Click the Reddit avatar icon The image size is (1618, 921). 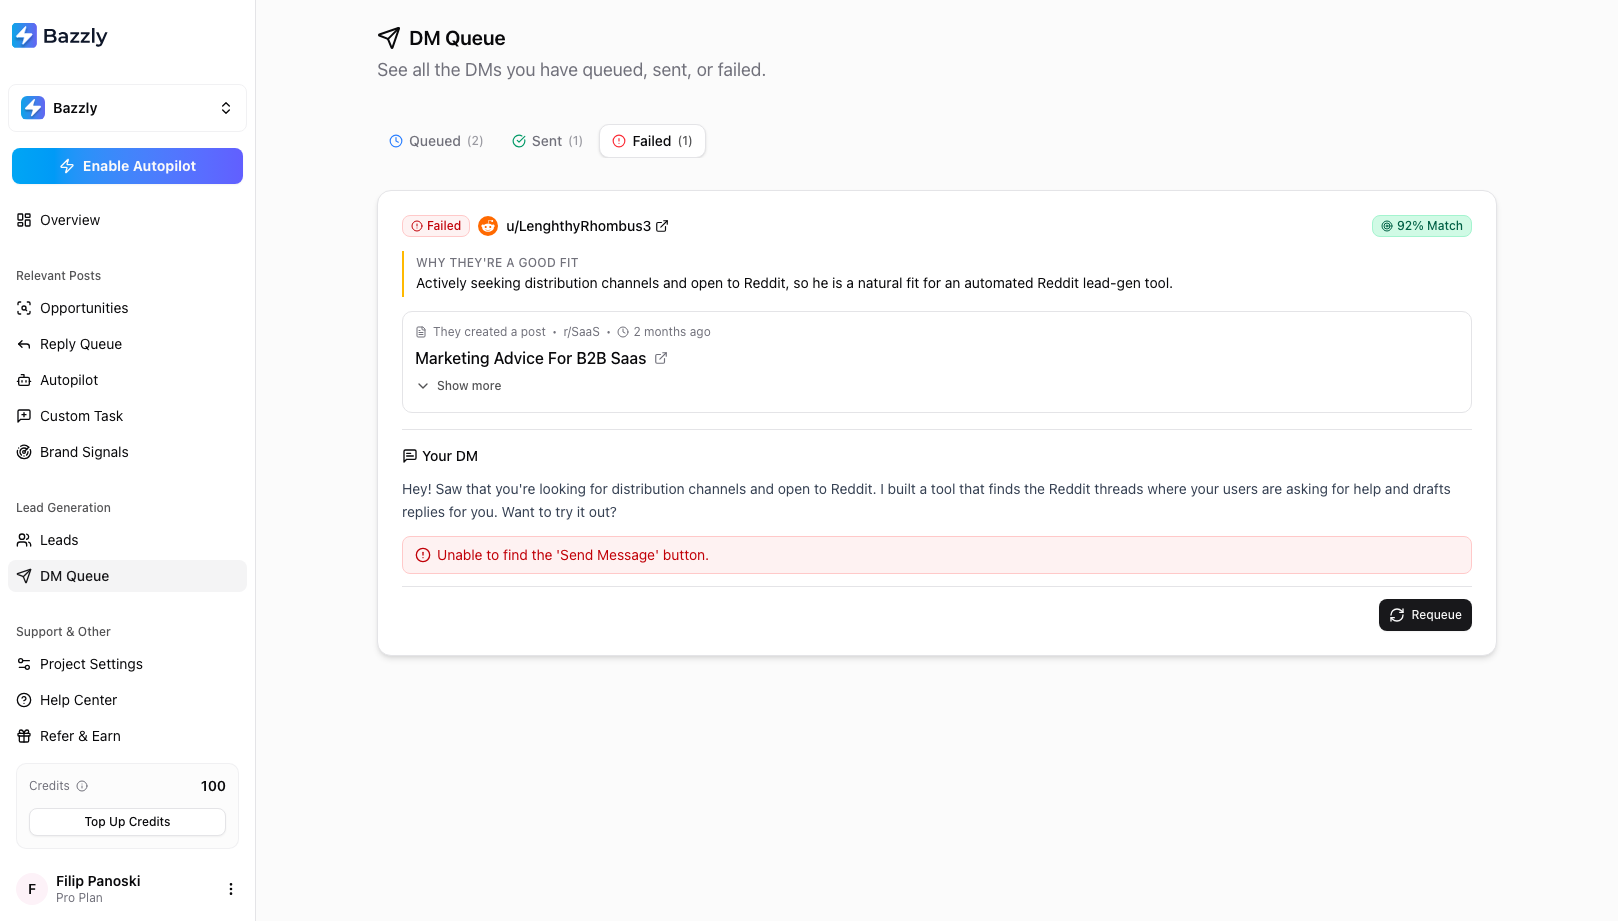tap(488, 226)
